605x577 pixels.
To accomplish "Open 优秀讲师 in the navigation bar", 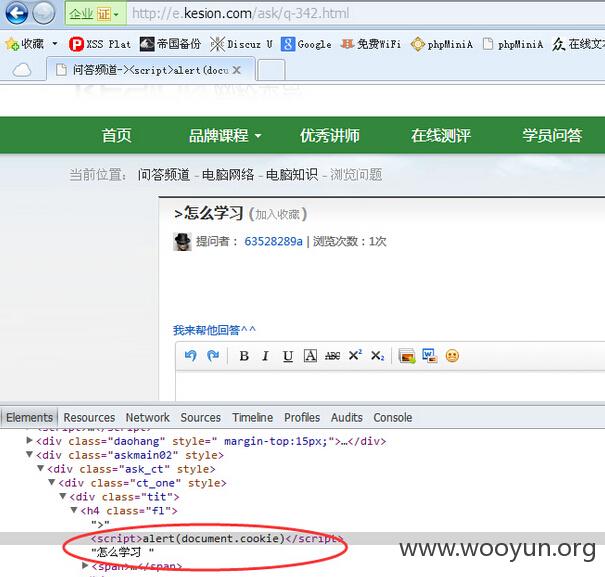I will coord(330,135).
